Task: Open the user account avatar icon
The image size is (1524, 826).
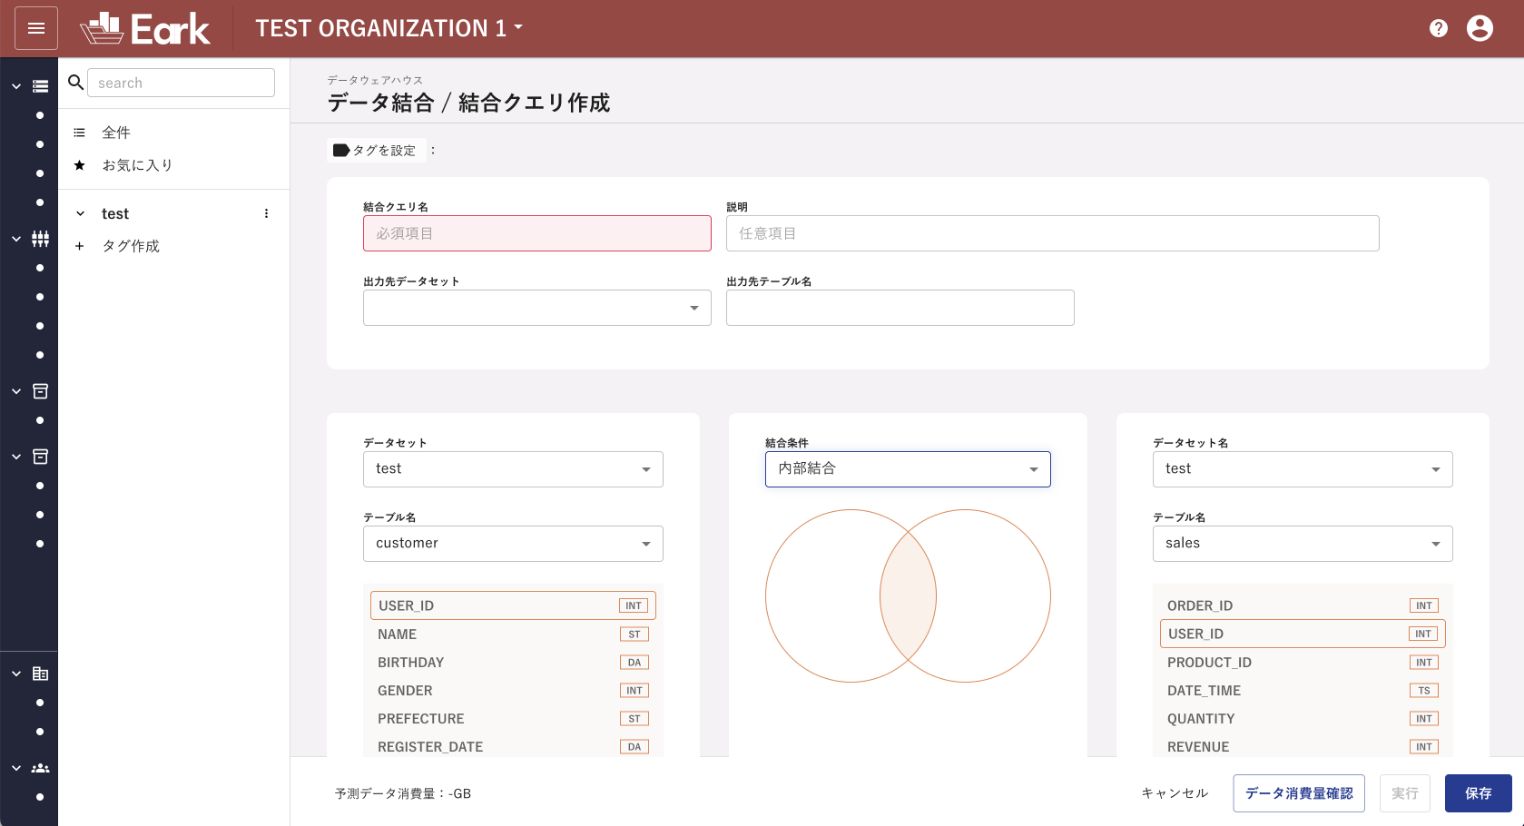Action: [x=1479, y=28]
